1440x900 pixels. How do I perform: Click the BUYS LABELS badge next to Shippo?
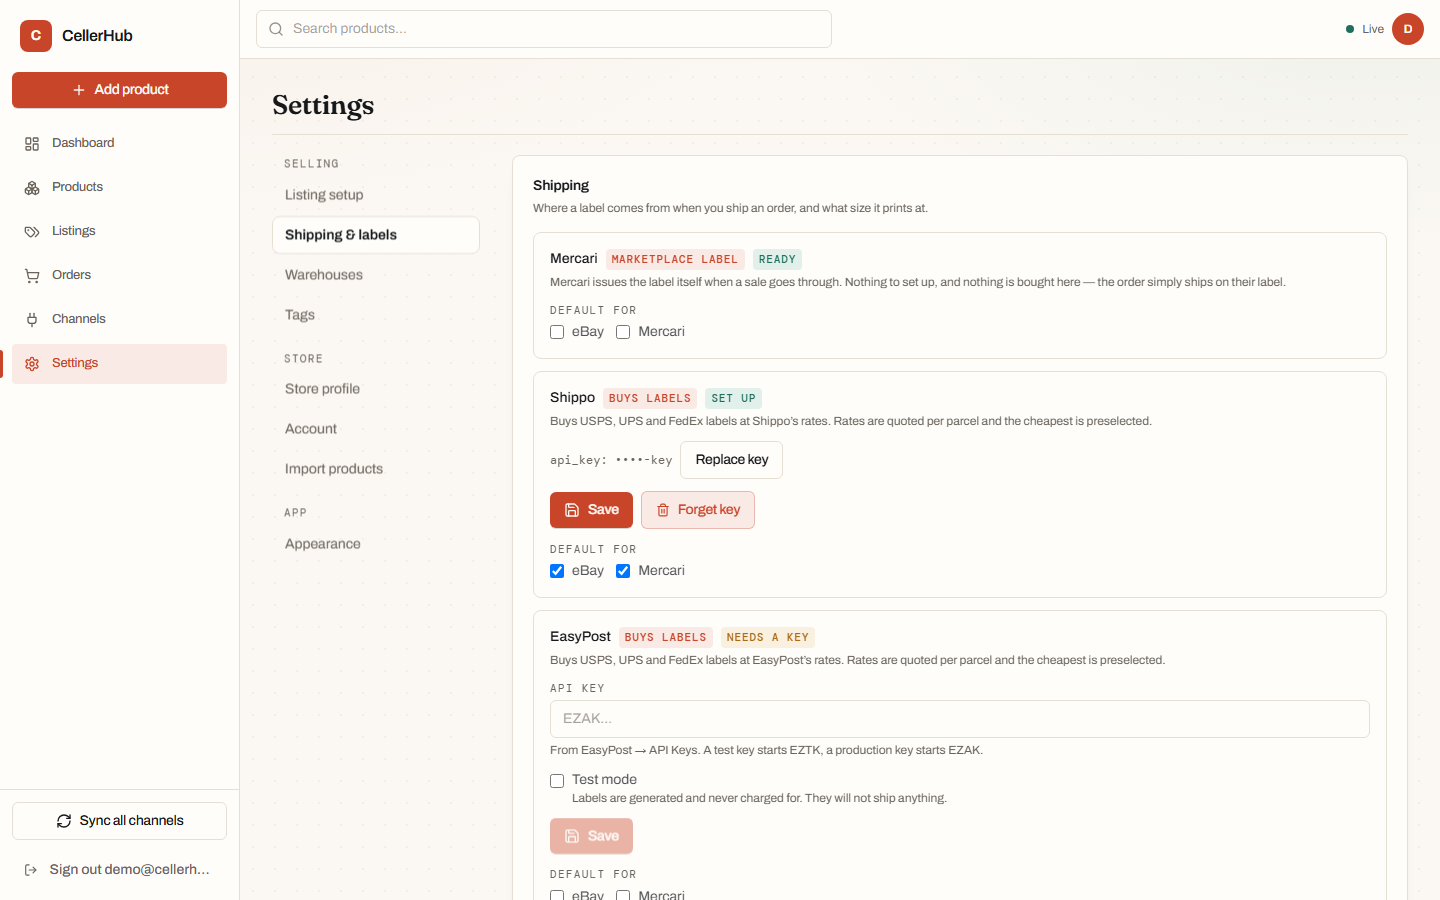650,399
